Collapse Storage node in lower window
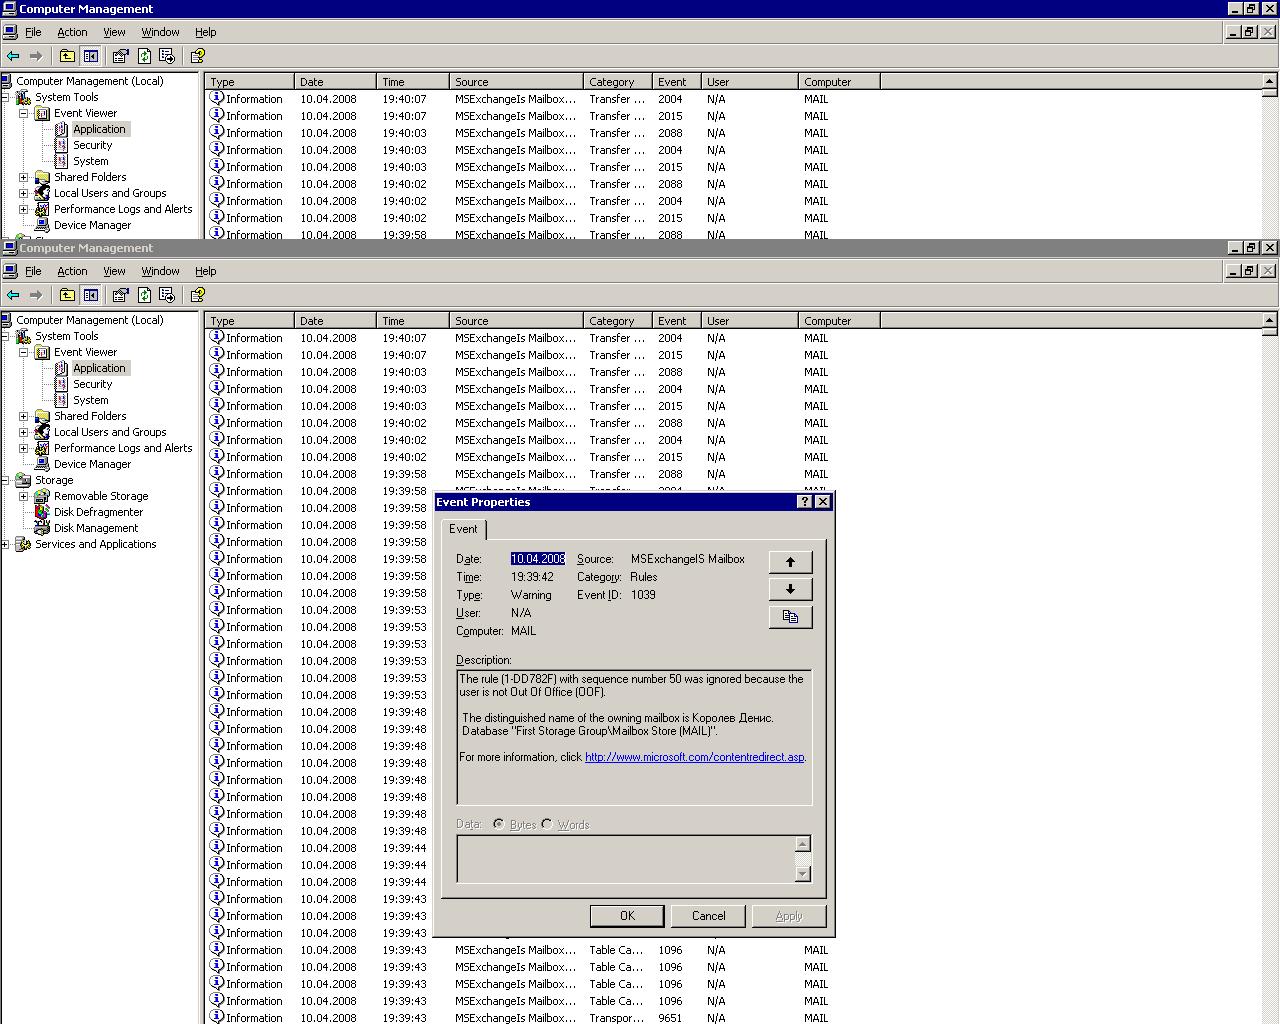This screenshot has height=1024, width=1280. (5, 480)
